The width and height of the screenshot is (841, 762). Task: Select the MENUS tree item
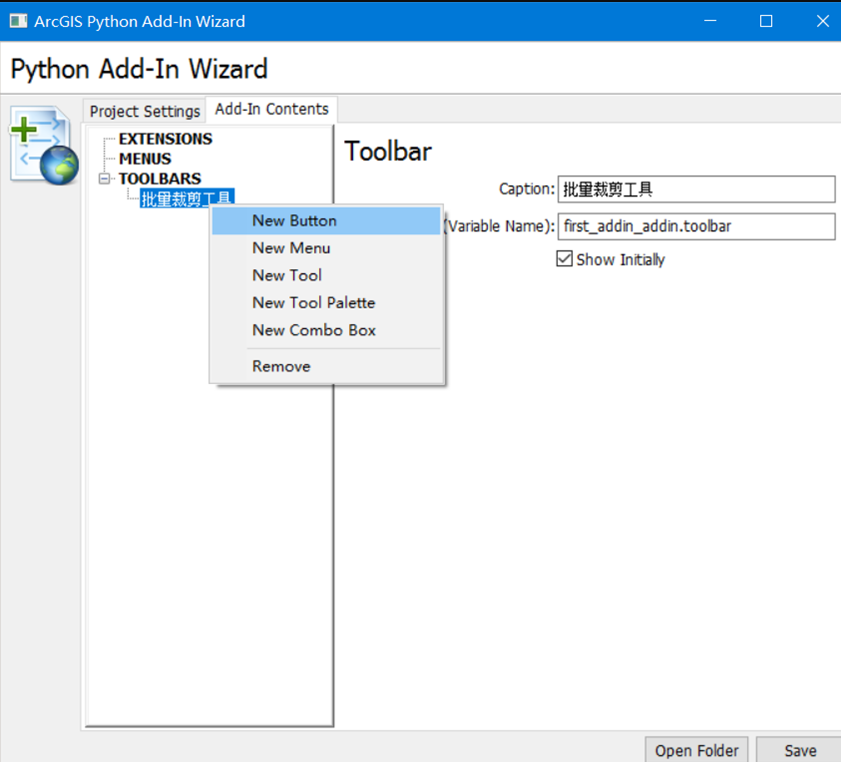pyautogui.click(x=145, y=159)
